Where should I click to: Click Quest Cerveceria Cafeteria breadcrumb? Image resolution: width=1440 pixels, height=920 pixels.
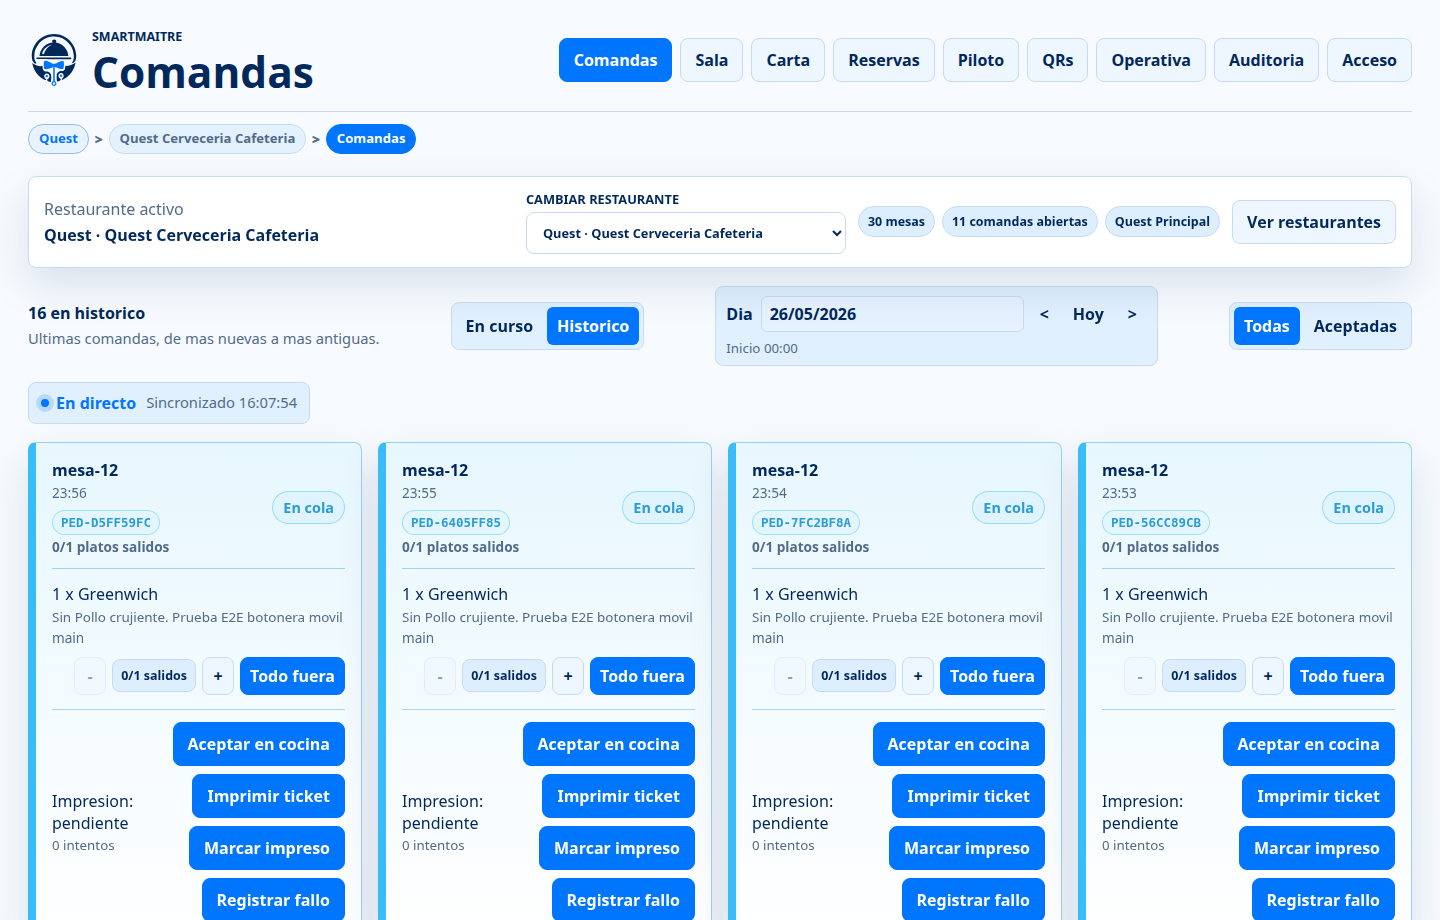[x=207, y=139]
